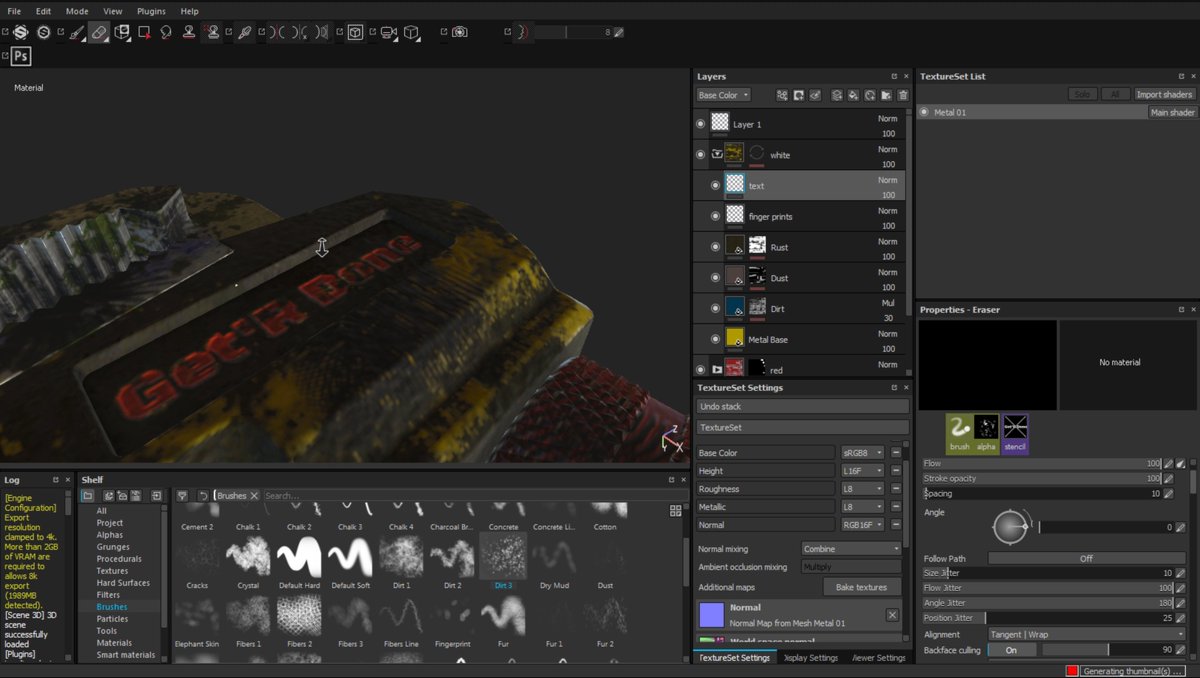This screenshot has height=678, width=1200.
Task: Select the Default Hard brush thumbnail
Action: (x=299, y=556)
